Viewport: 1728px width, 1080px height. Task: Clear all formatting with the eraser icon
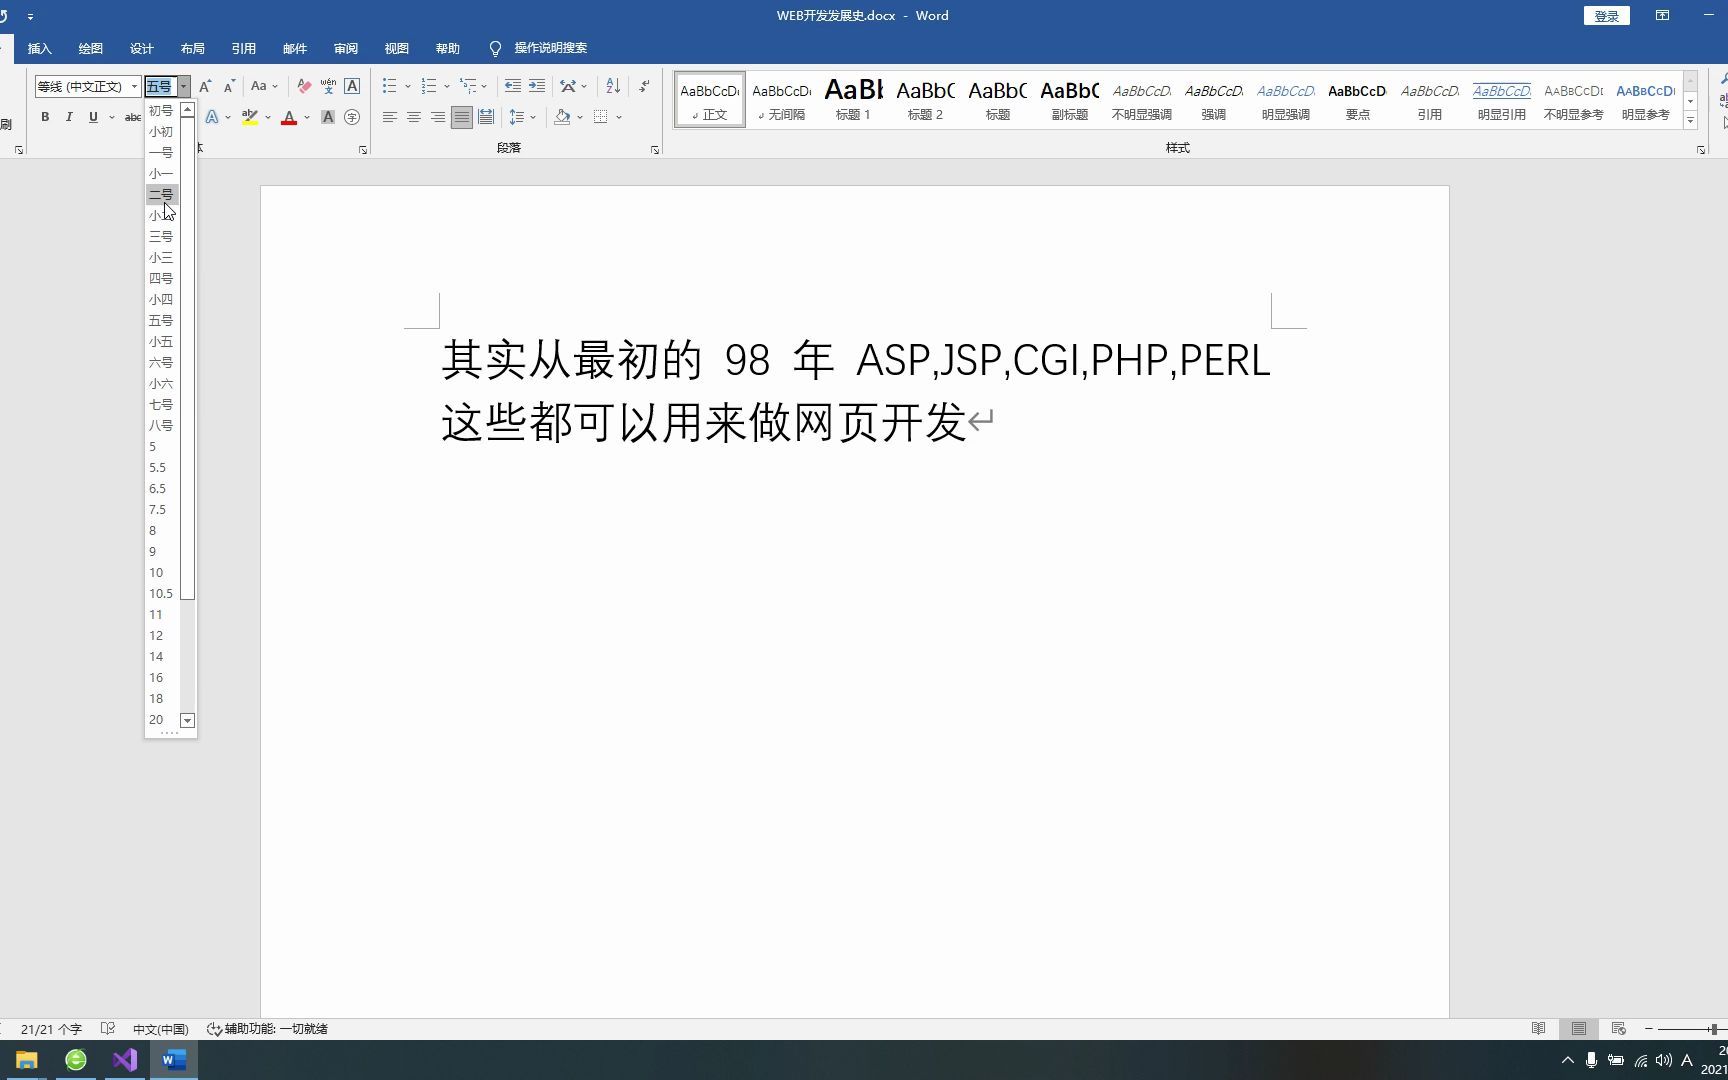304,86
